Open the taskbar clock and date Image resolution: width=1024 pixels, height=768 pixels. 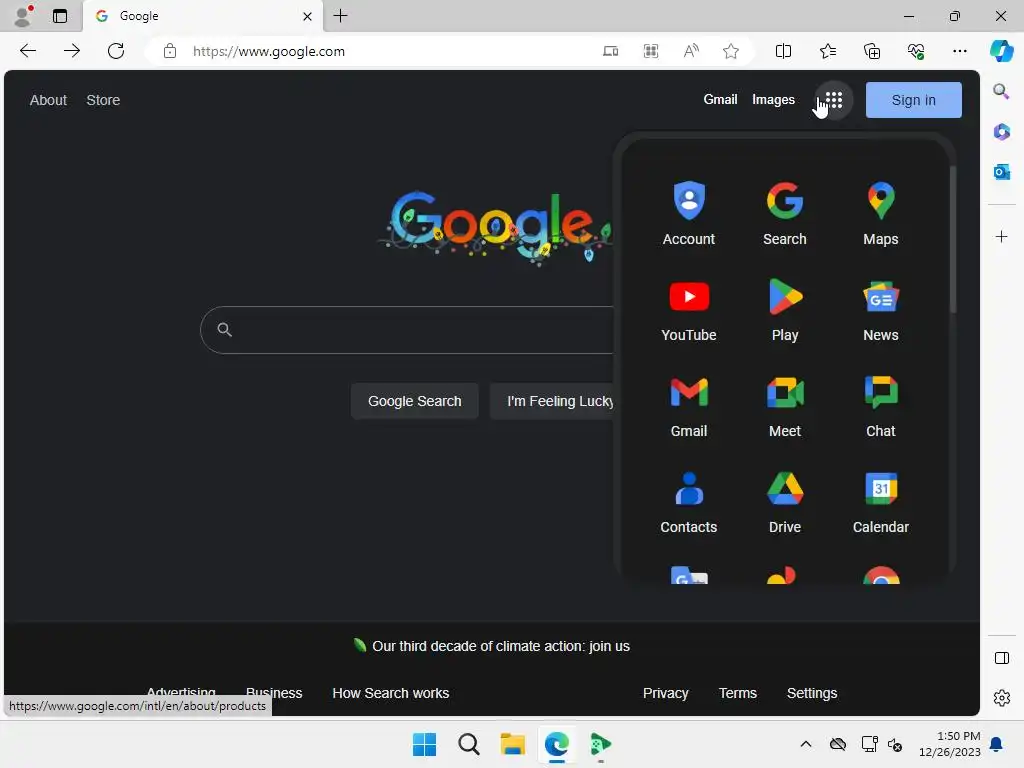point(949,744)
